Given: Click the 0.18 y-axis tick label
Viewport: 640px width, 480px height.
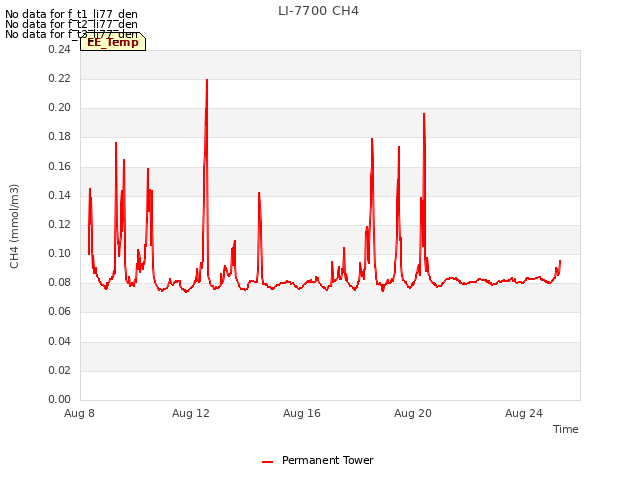Looking at the screenshot, I should pyautogui.click(x=60, y=137).
